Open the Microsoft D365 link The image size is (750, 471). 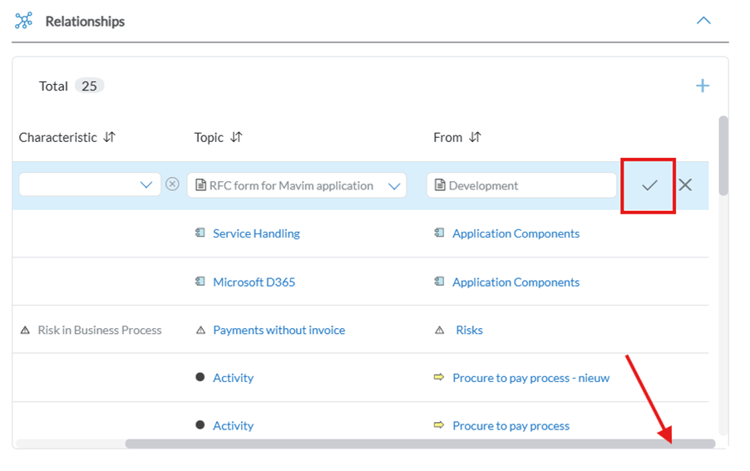pyautogui.click(x=254, y=282)
